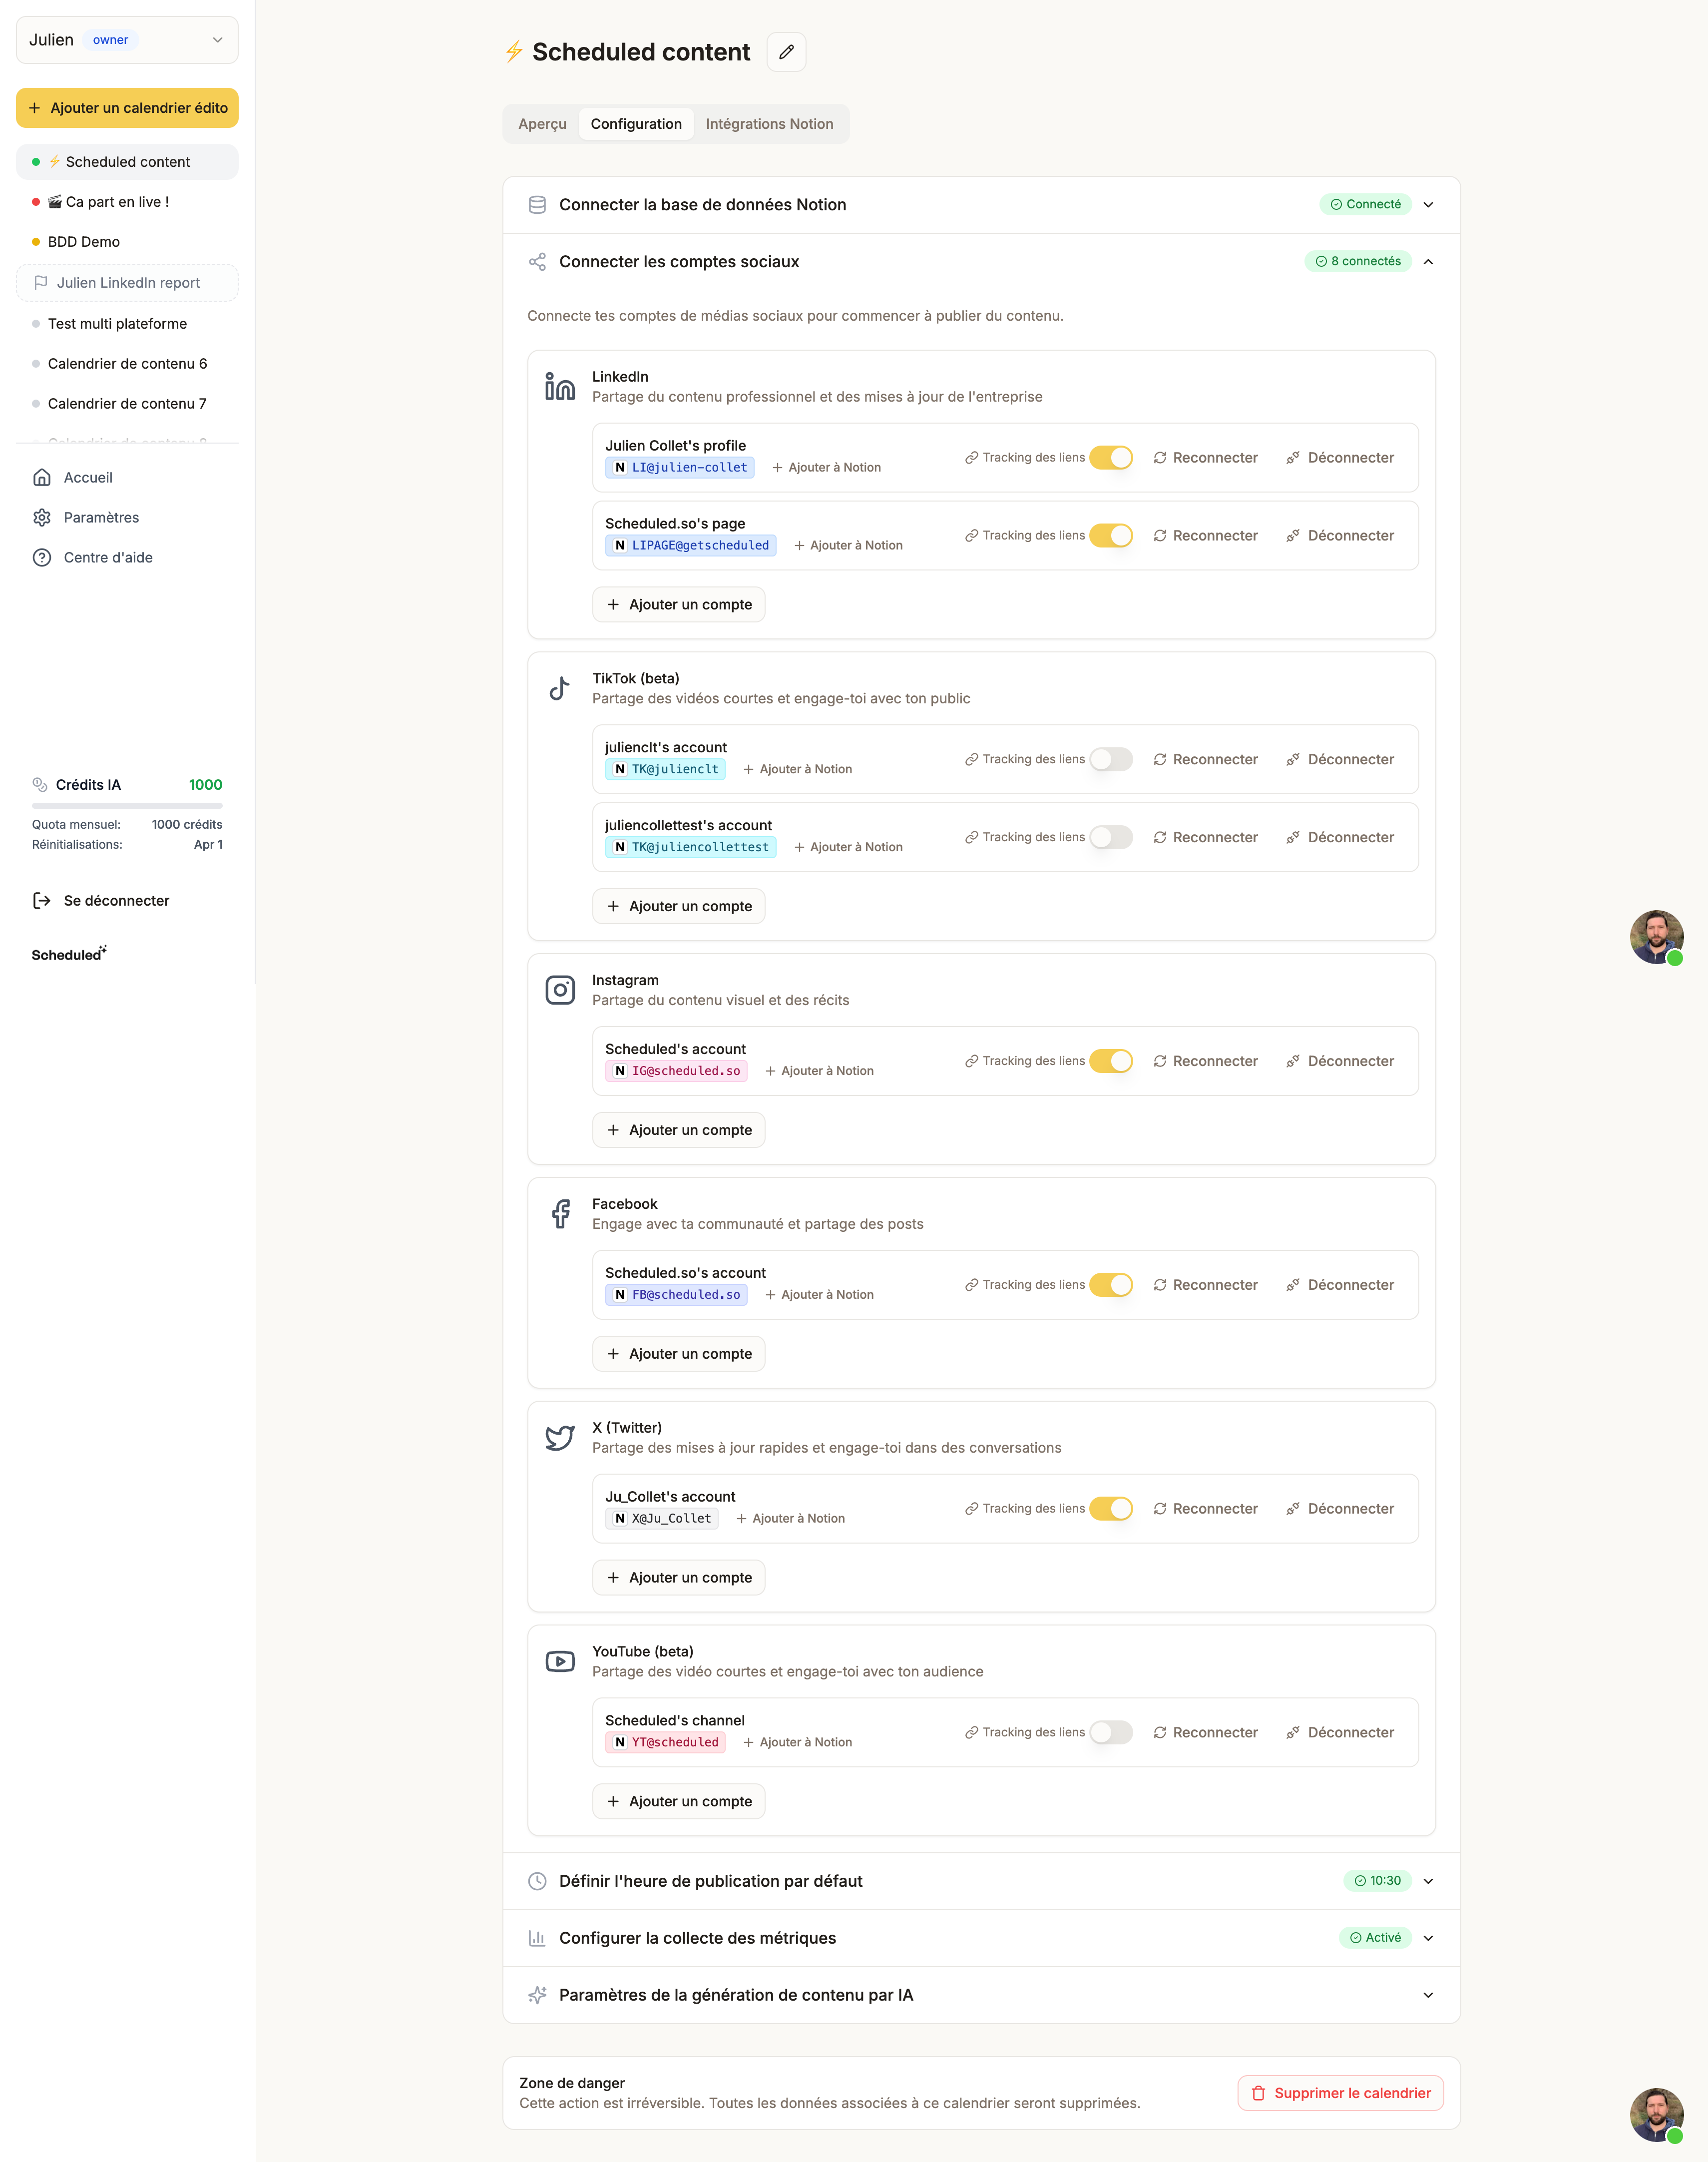Toggle link tracking for Scheduled's YouTube channel
The width and height of the screenshot is (1708, 2162).
point(1111,1732)
